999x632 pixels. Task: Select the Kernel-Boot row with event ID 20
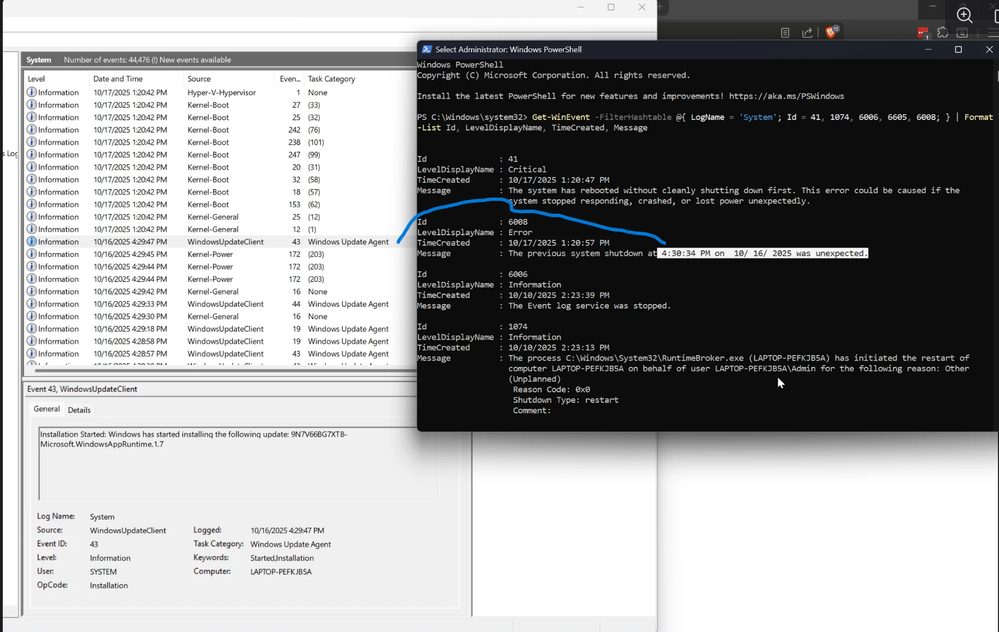(220, 167)
